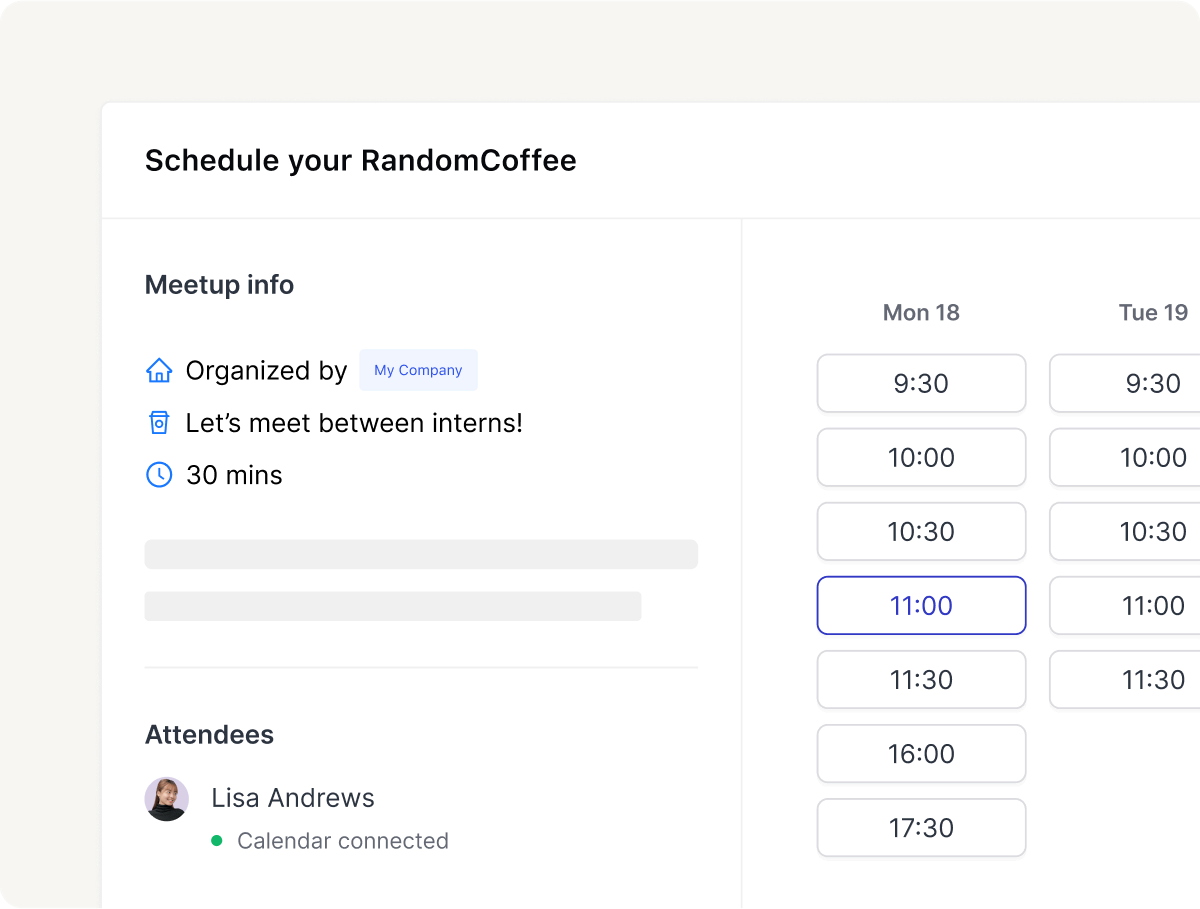Click the Tue 19 column header
Screen dimensions: 1200x909
pos(1153,313)
